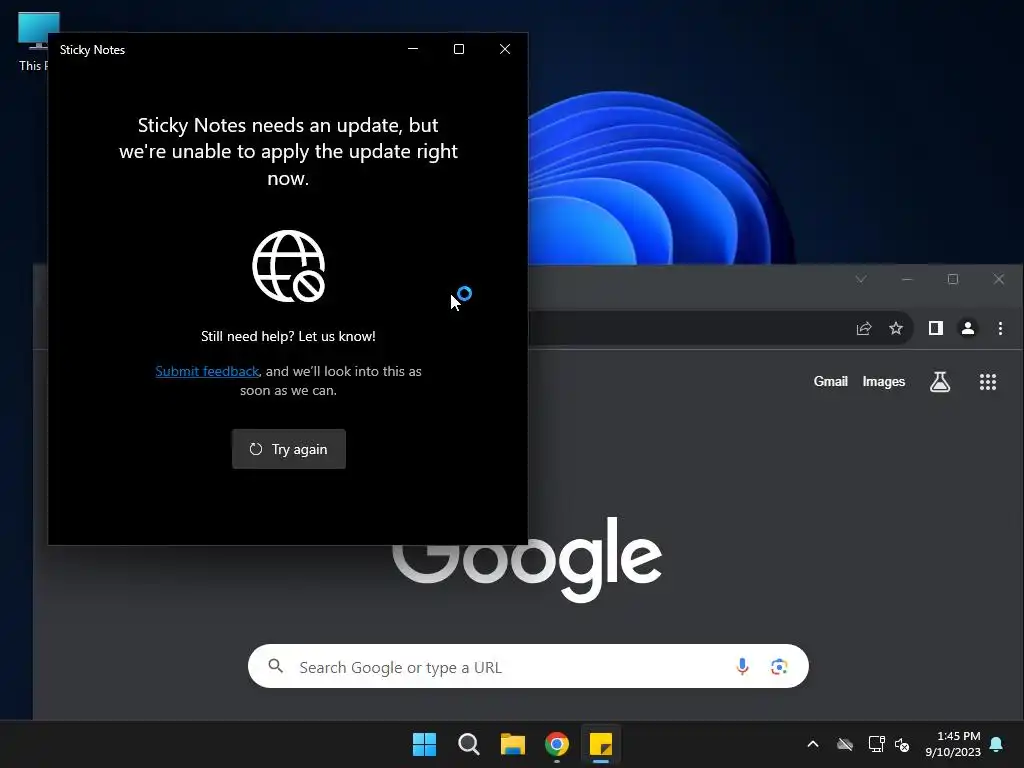Open network status tray icon
Image resolution: width=1024 pixels, height=768 pixels.
(x=876, y=744)
